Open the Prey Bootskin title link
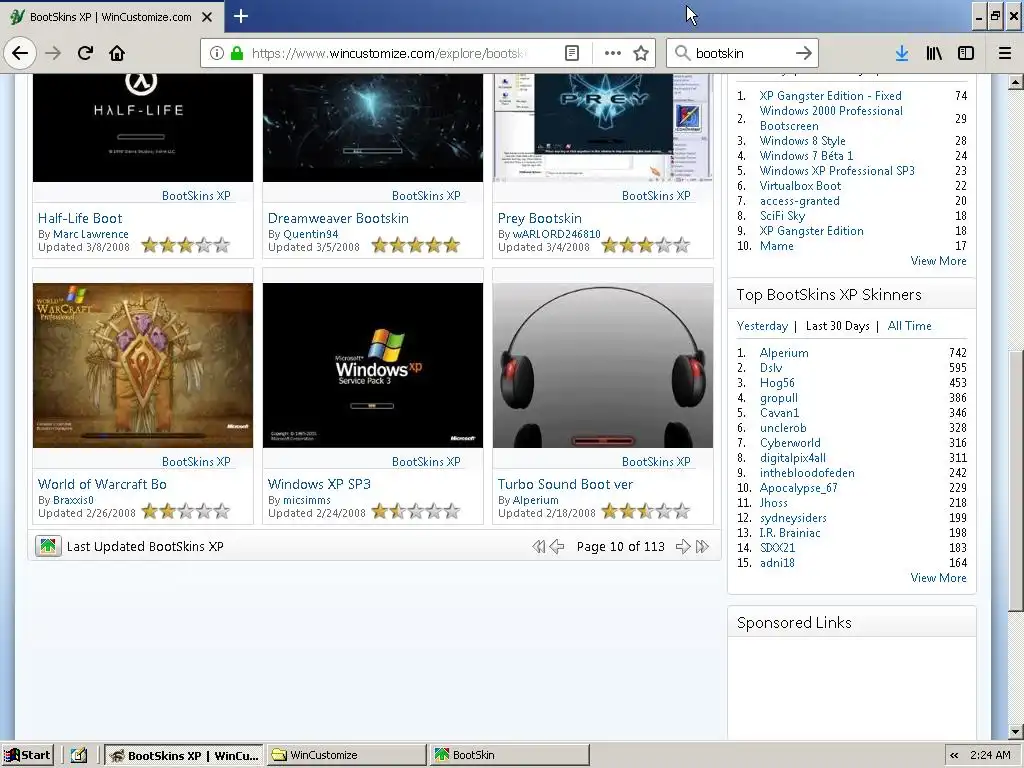This screenshot has width=1024, height=768. click(x=539, y=218)
